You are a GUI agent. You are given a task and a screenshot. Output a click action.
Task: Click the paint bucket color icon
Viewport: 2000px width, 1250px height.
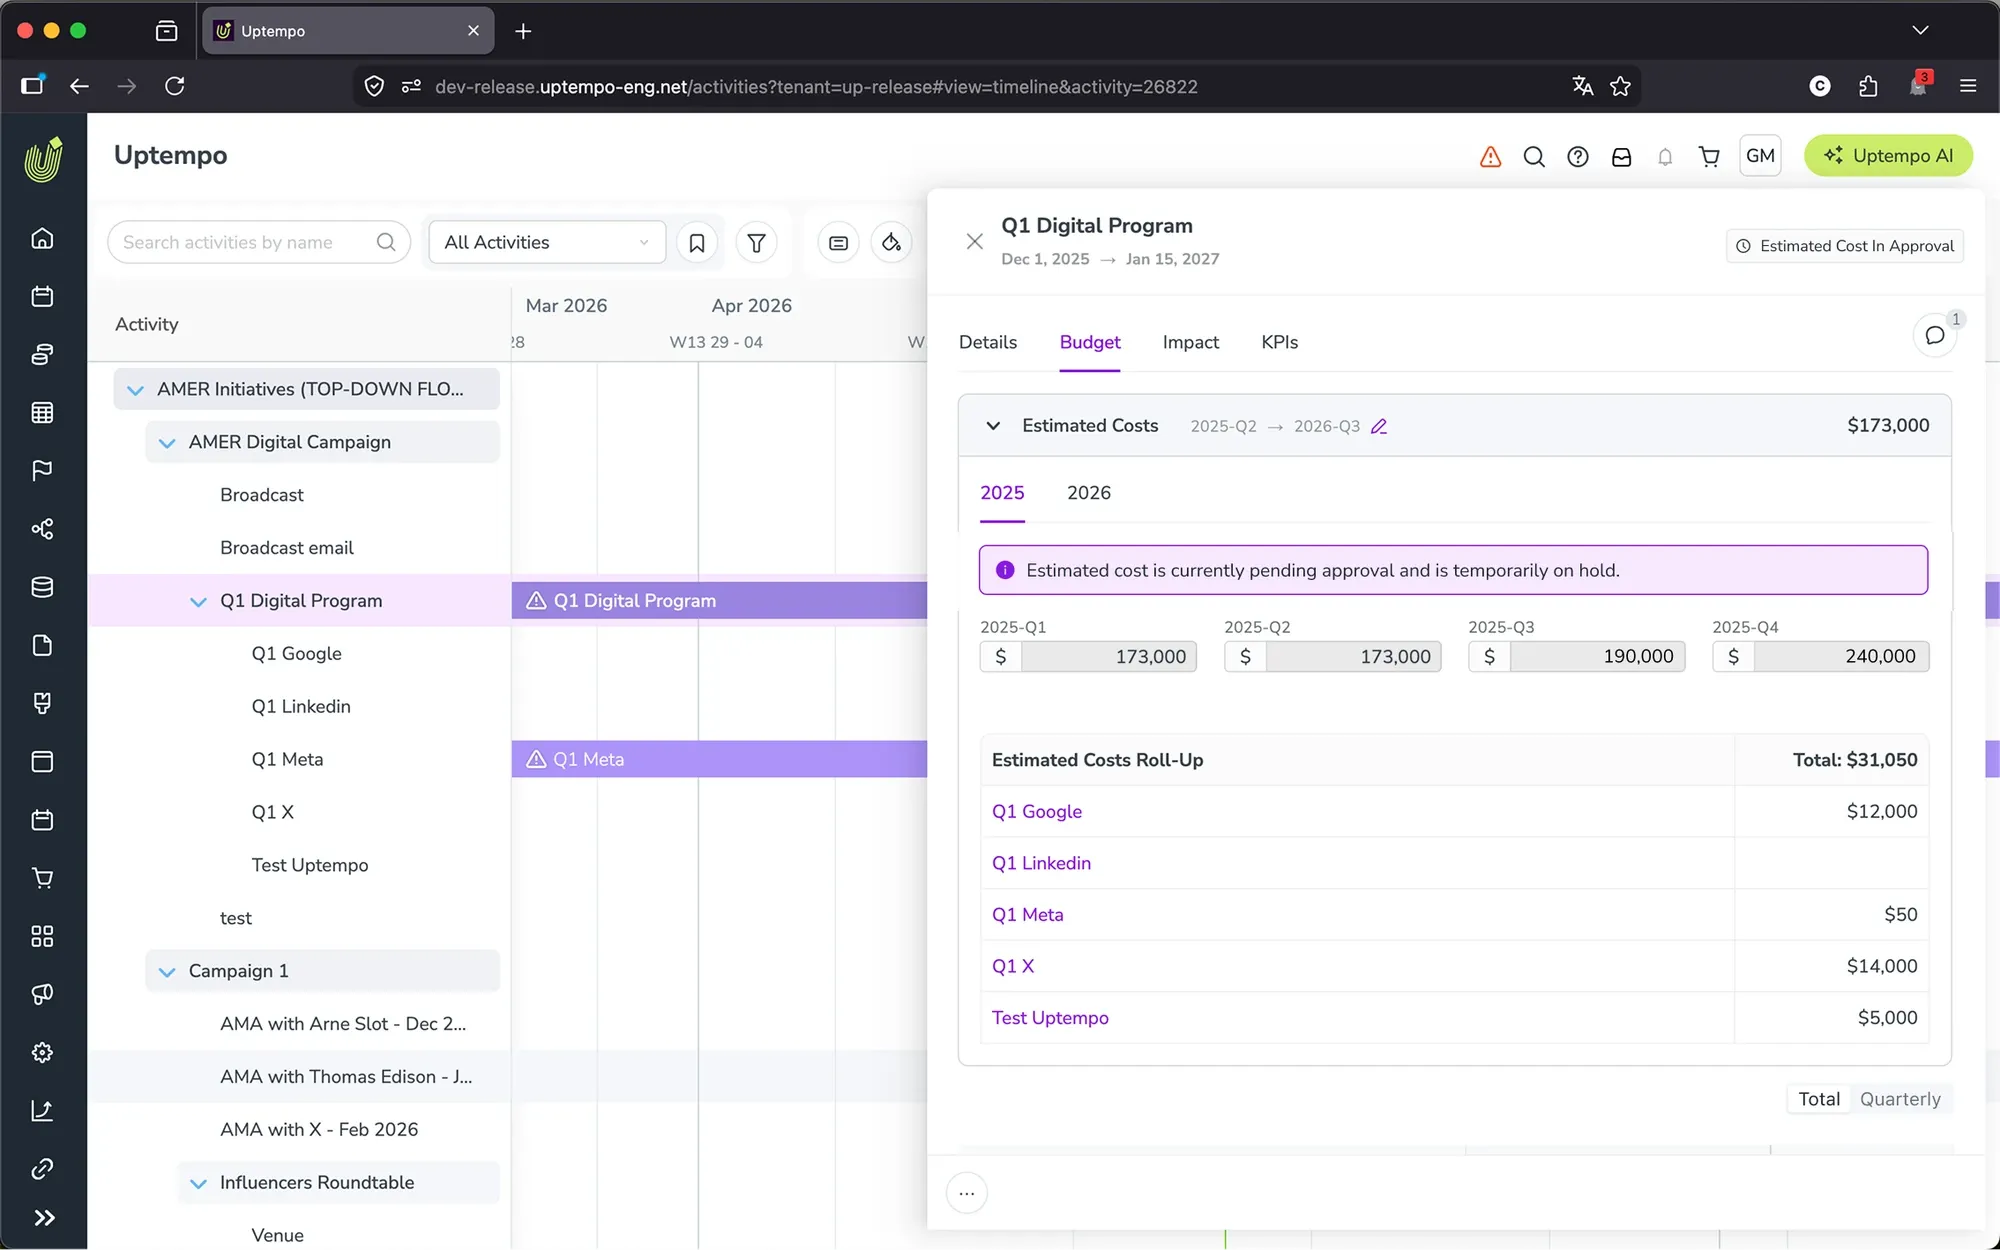tap(891, 242)
